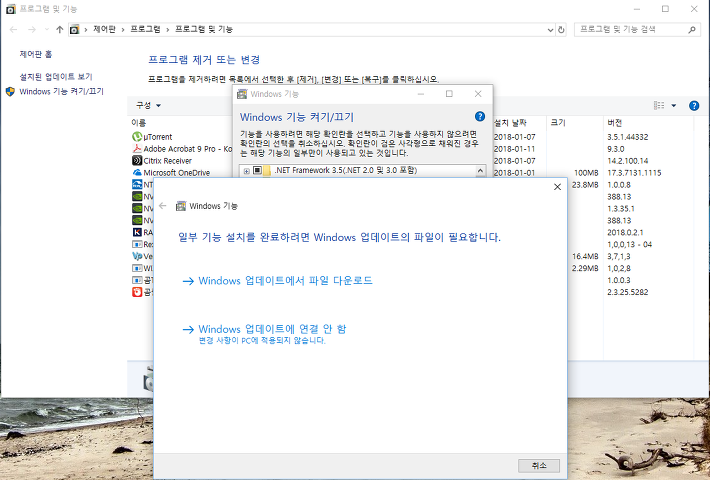Click the NVIDIA icon next to version 1.3.35.1
Screen dimensions: 710x480
[x=137, y=208]
